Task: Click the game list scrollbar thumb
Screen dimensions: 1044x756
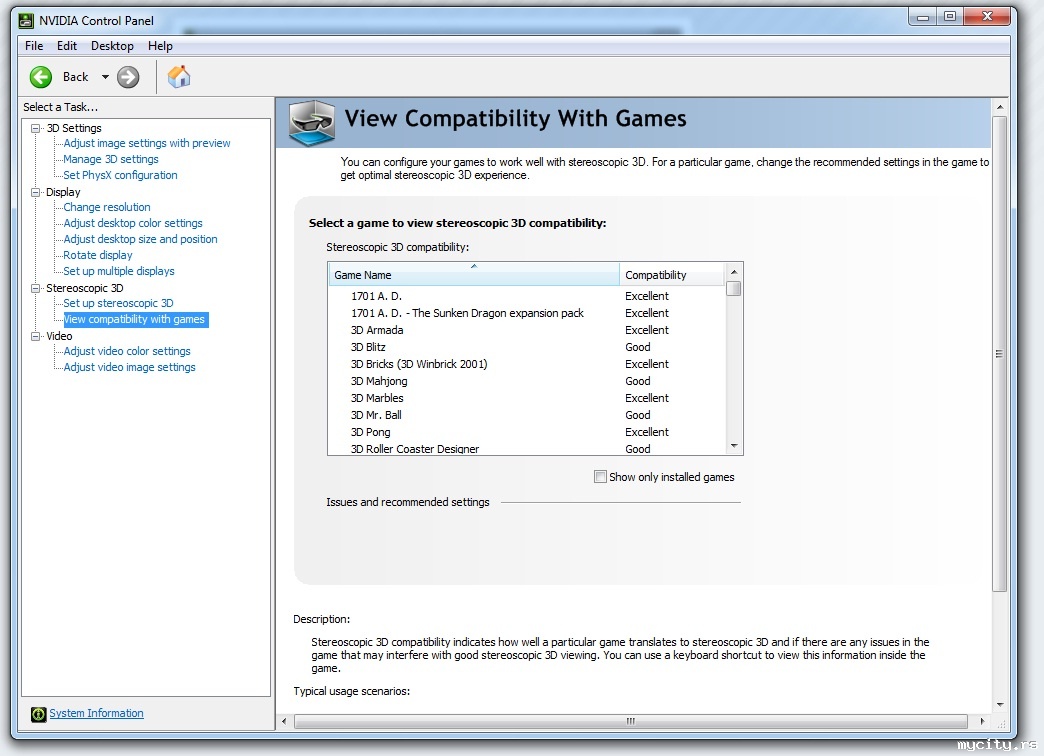Action: [x=734, y=288]
